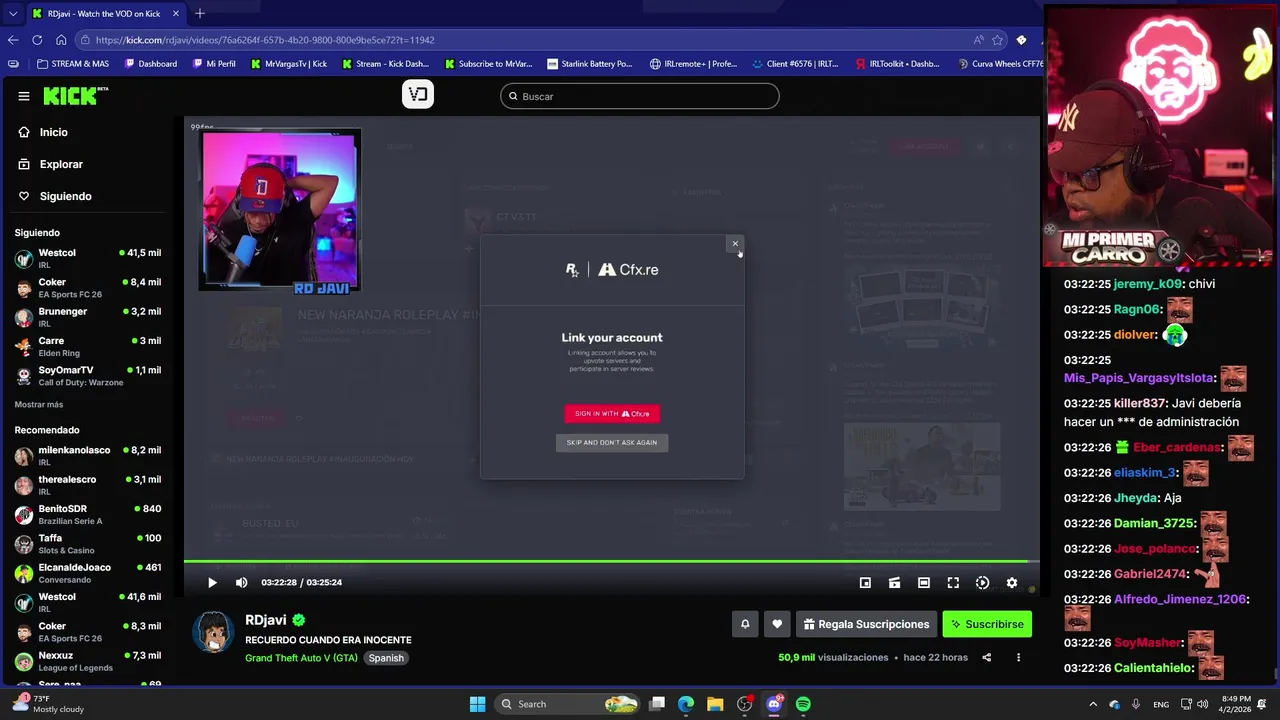Click Sign in with Cfx.re button

click(612, 413)
